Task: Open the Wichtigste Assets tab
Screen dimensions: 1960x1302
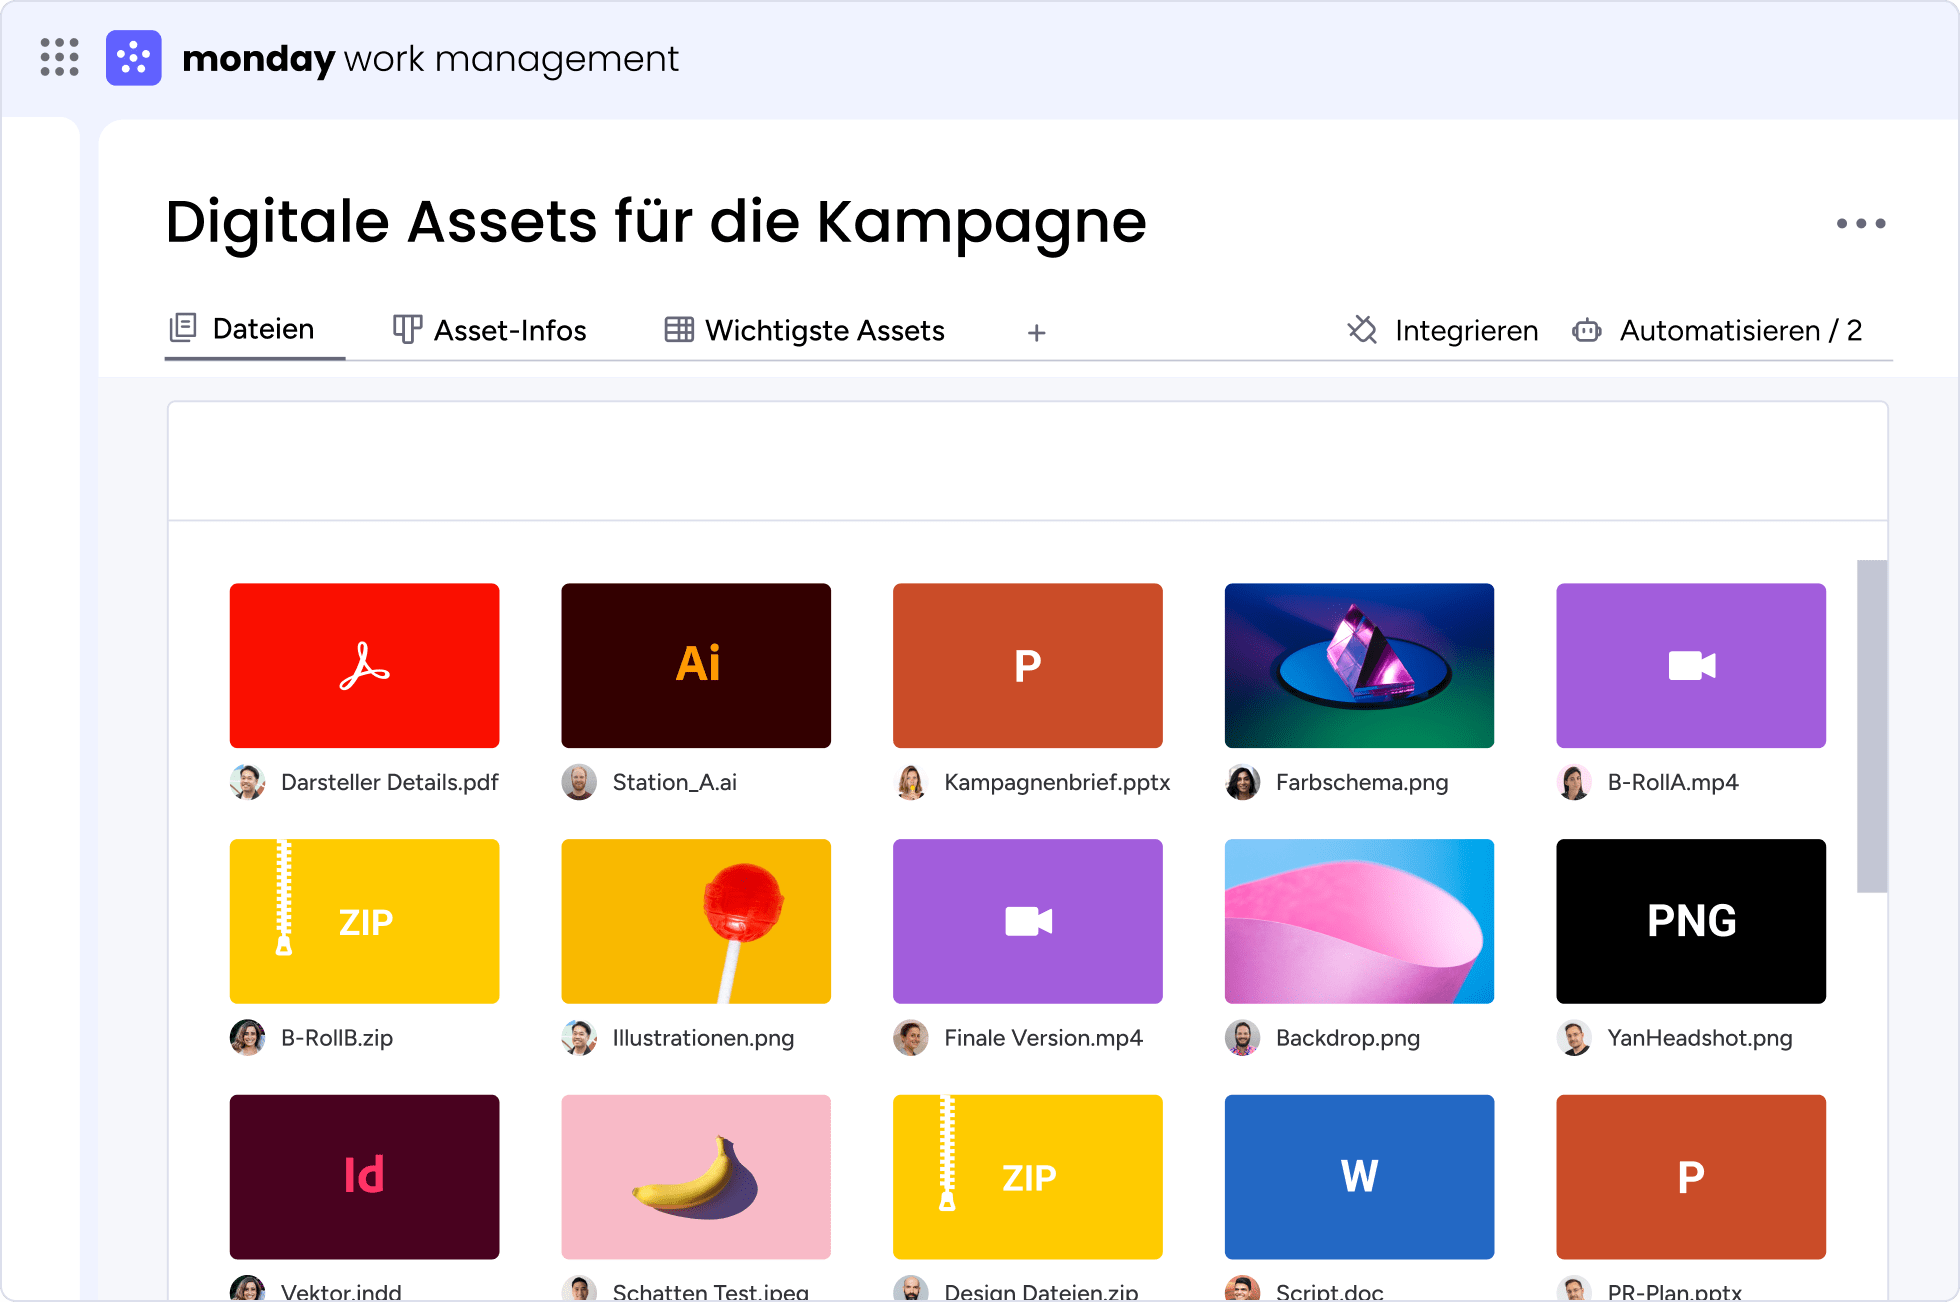Action: (804, 330)
